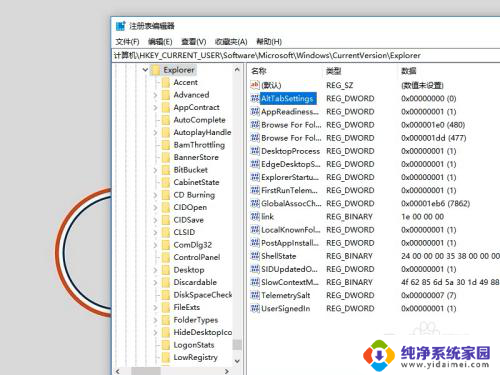500x375 pixels.
Task: Click the TelemetrySalt value icon
Action: [255, 295]
